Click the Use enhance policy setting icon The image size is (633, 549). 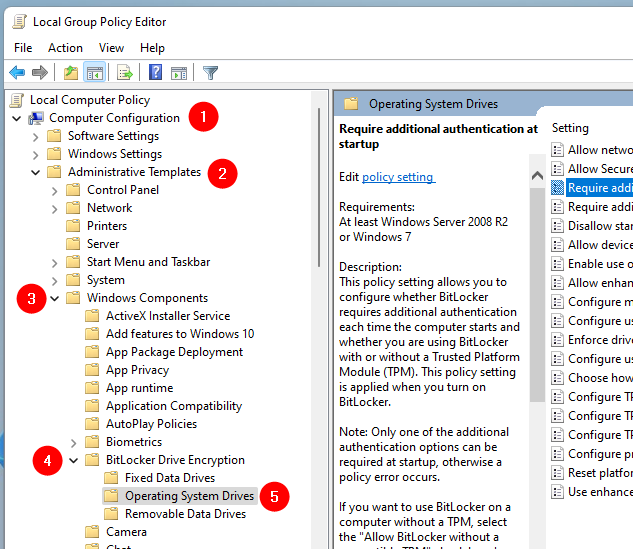coord(557,492)
